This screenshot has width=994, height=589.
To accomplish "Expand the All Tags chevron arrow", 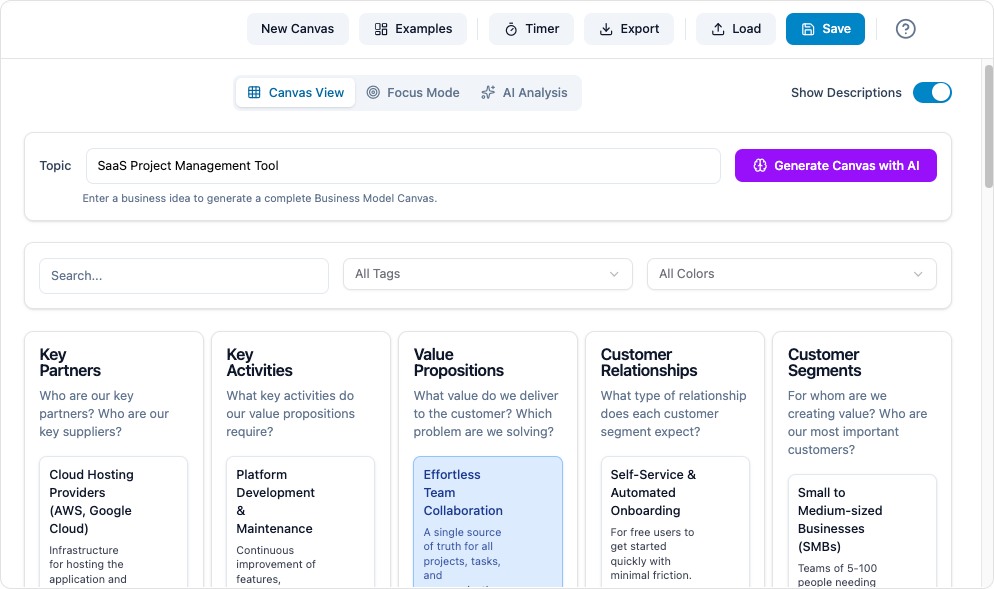I will tap(614, 273).
